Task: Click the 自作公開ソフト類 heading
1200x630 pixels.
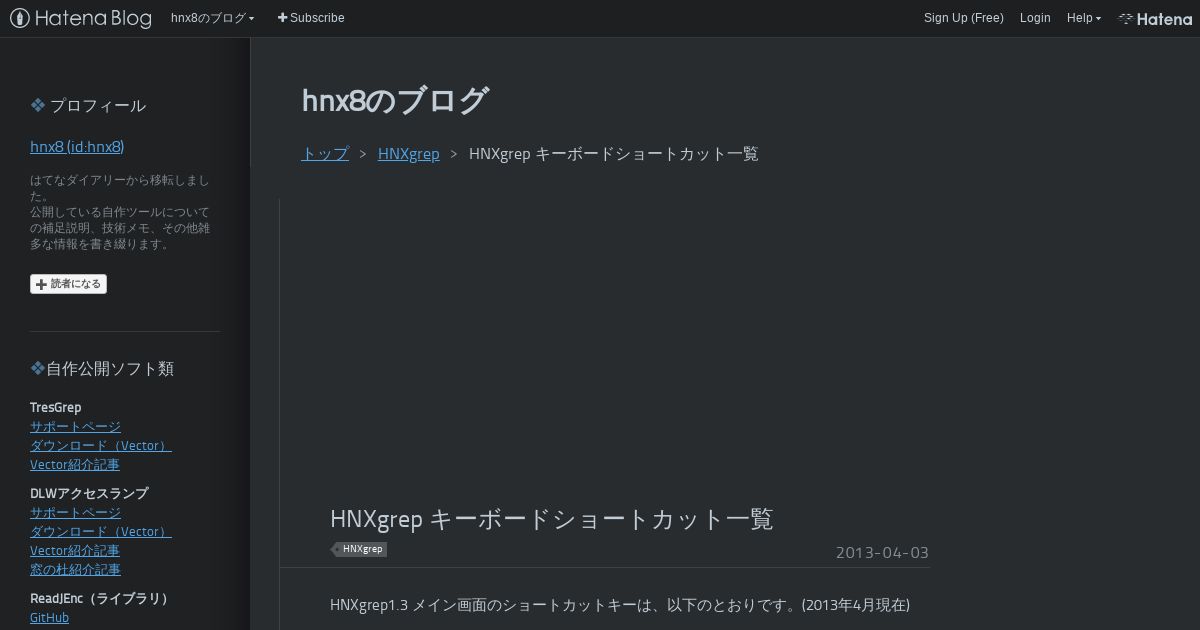Action: click(x=102, y=368)
